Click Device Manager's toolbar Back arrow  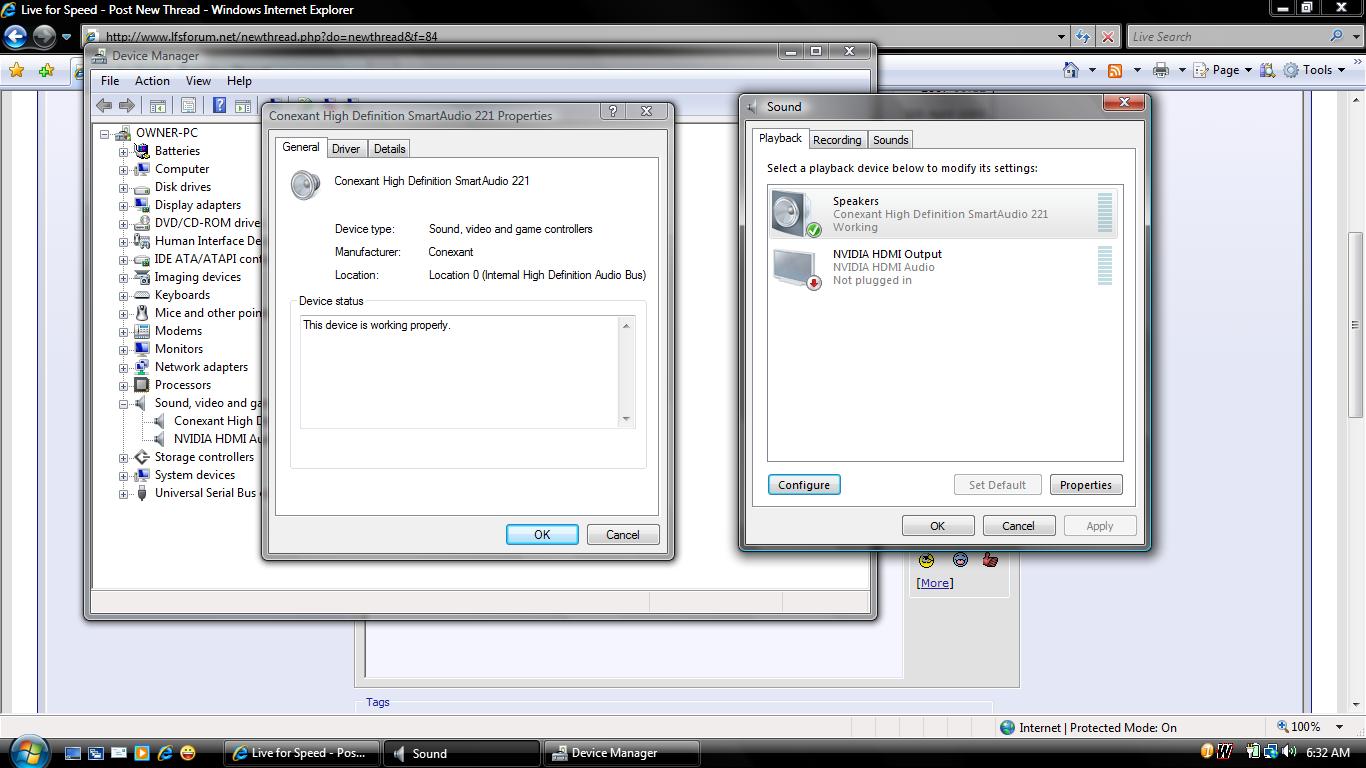click(x=104, y=105)
